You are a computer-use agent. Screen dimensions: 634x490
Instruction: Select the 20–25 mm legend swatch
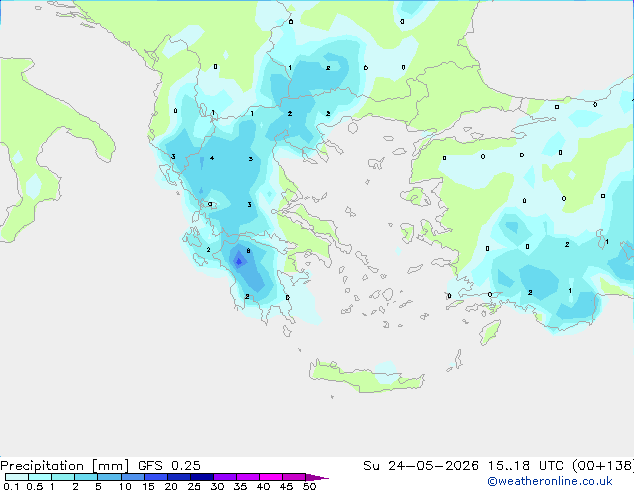(178, 477)
